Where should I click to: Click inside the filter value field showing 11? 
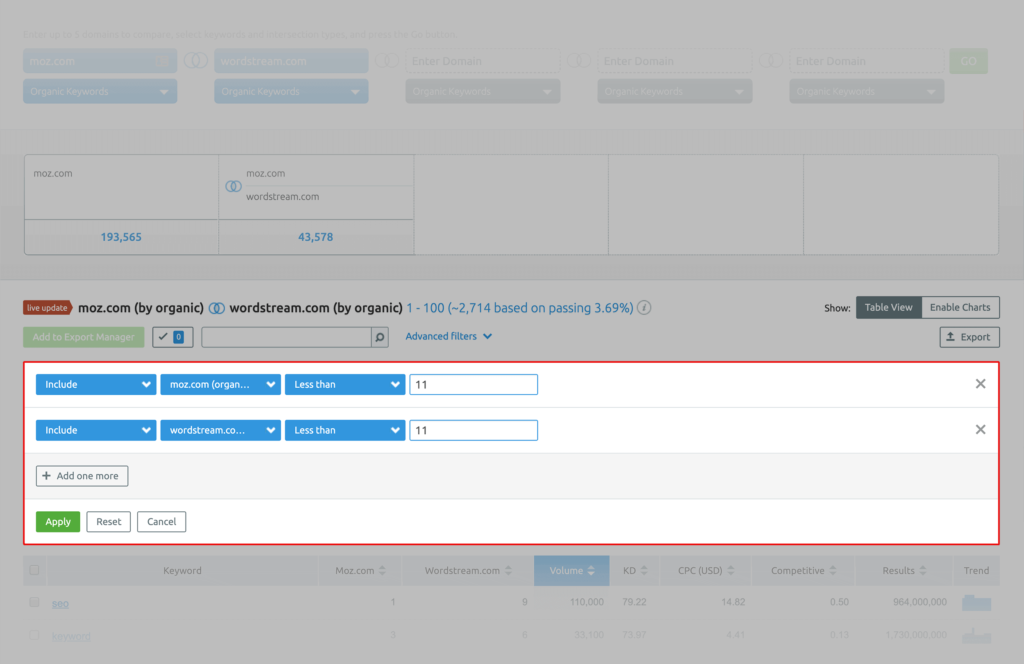[x=473, y=384]
